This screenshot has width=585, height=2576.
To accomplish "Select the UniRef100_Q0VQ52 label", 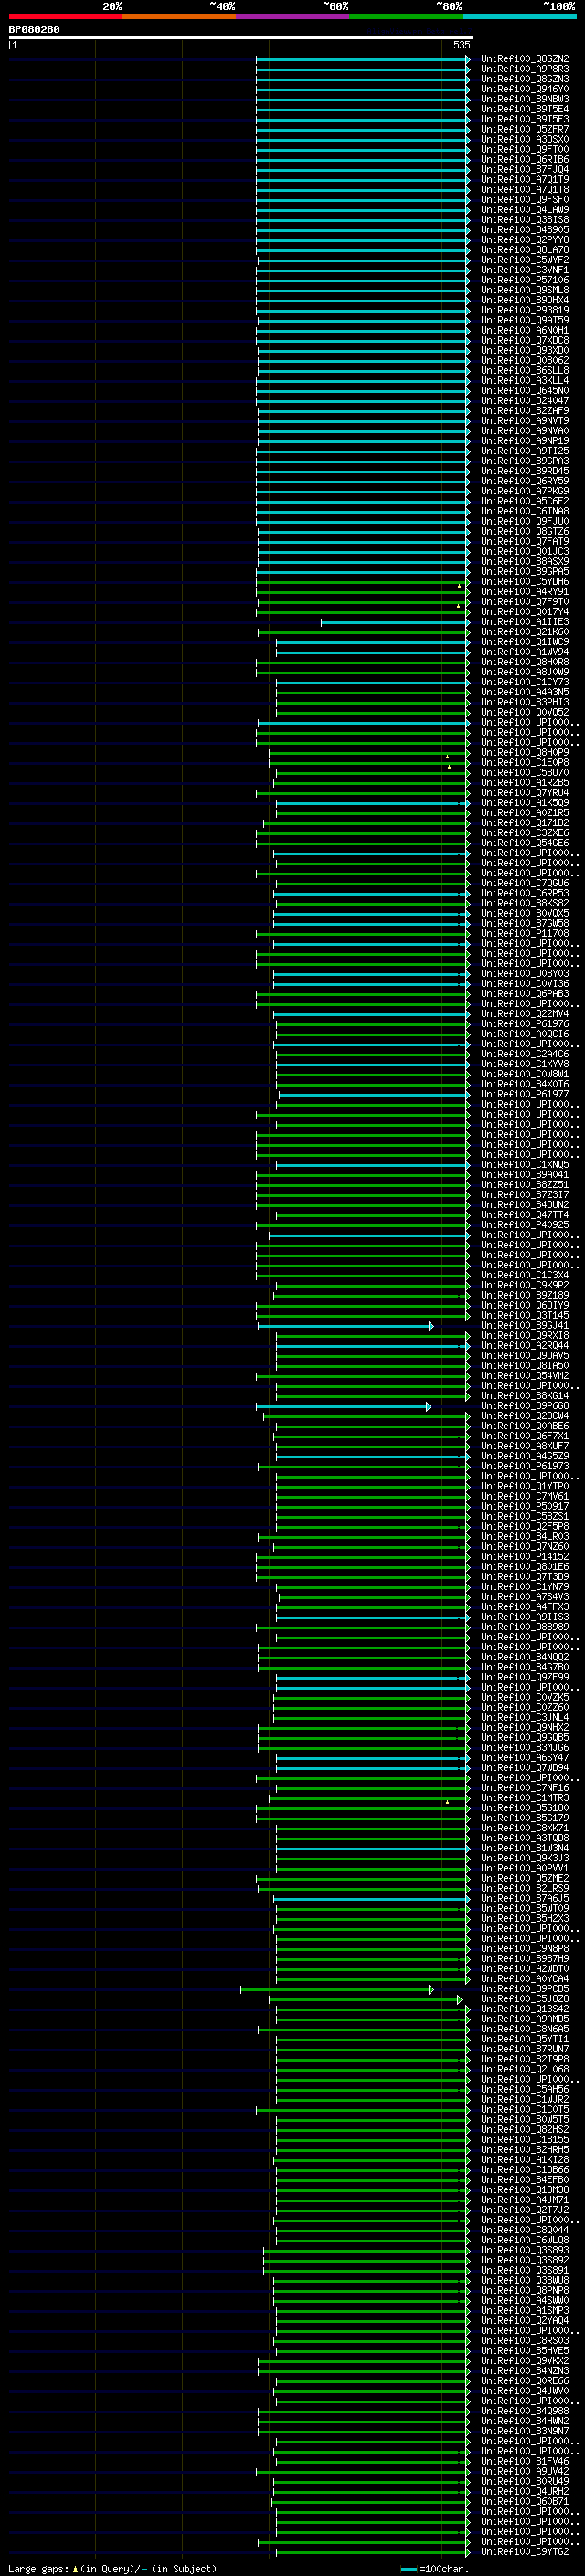I will click(x=525, y=712).
